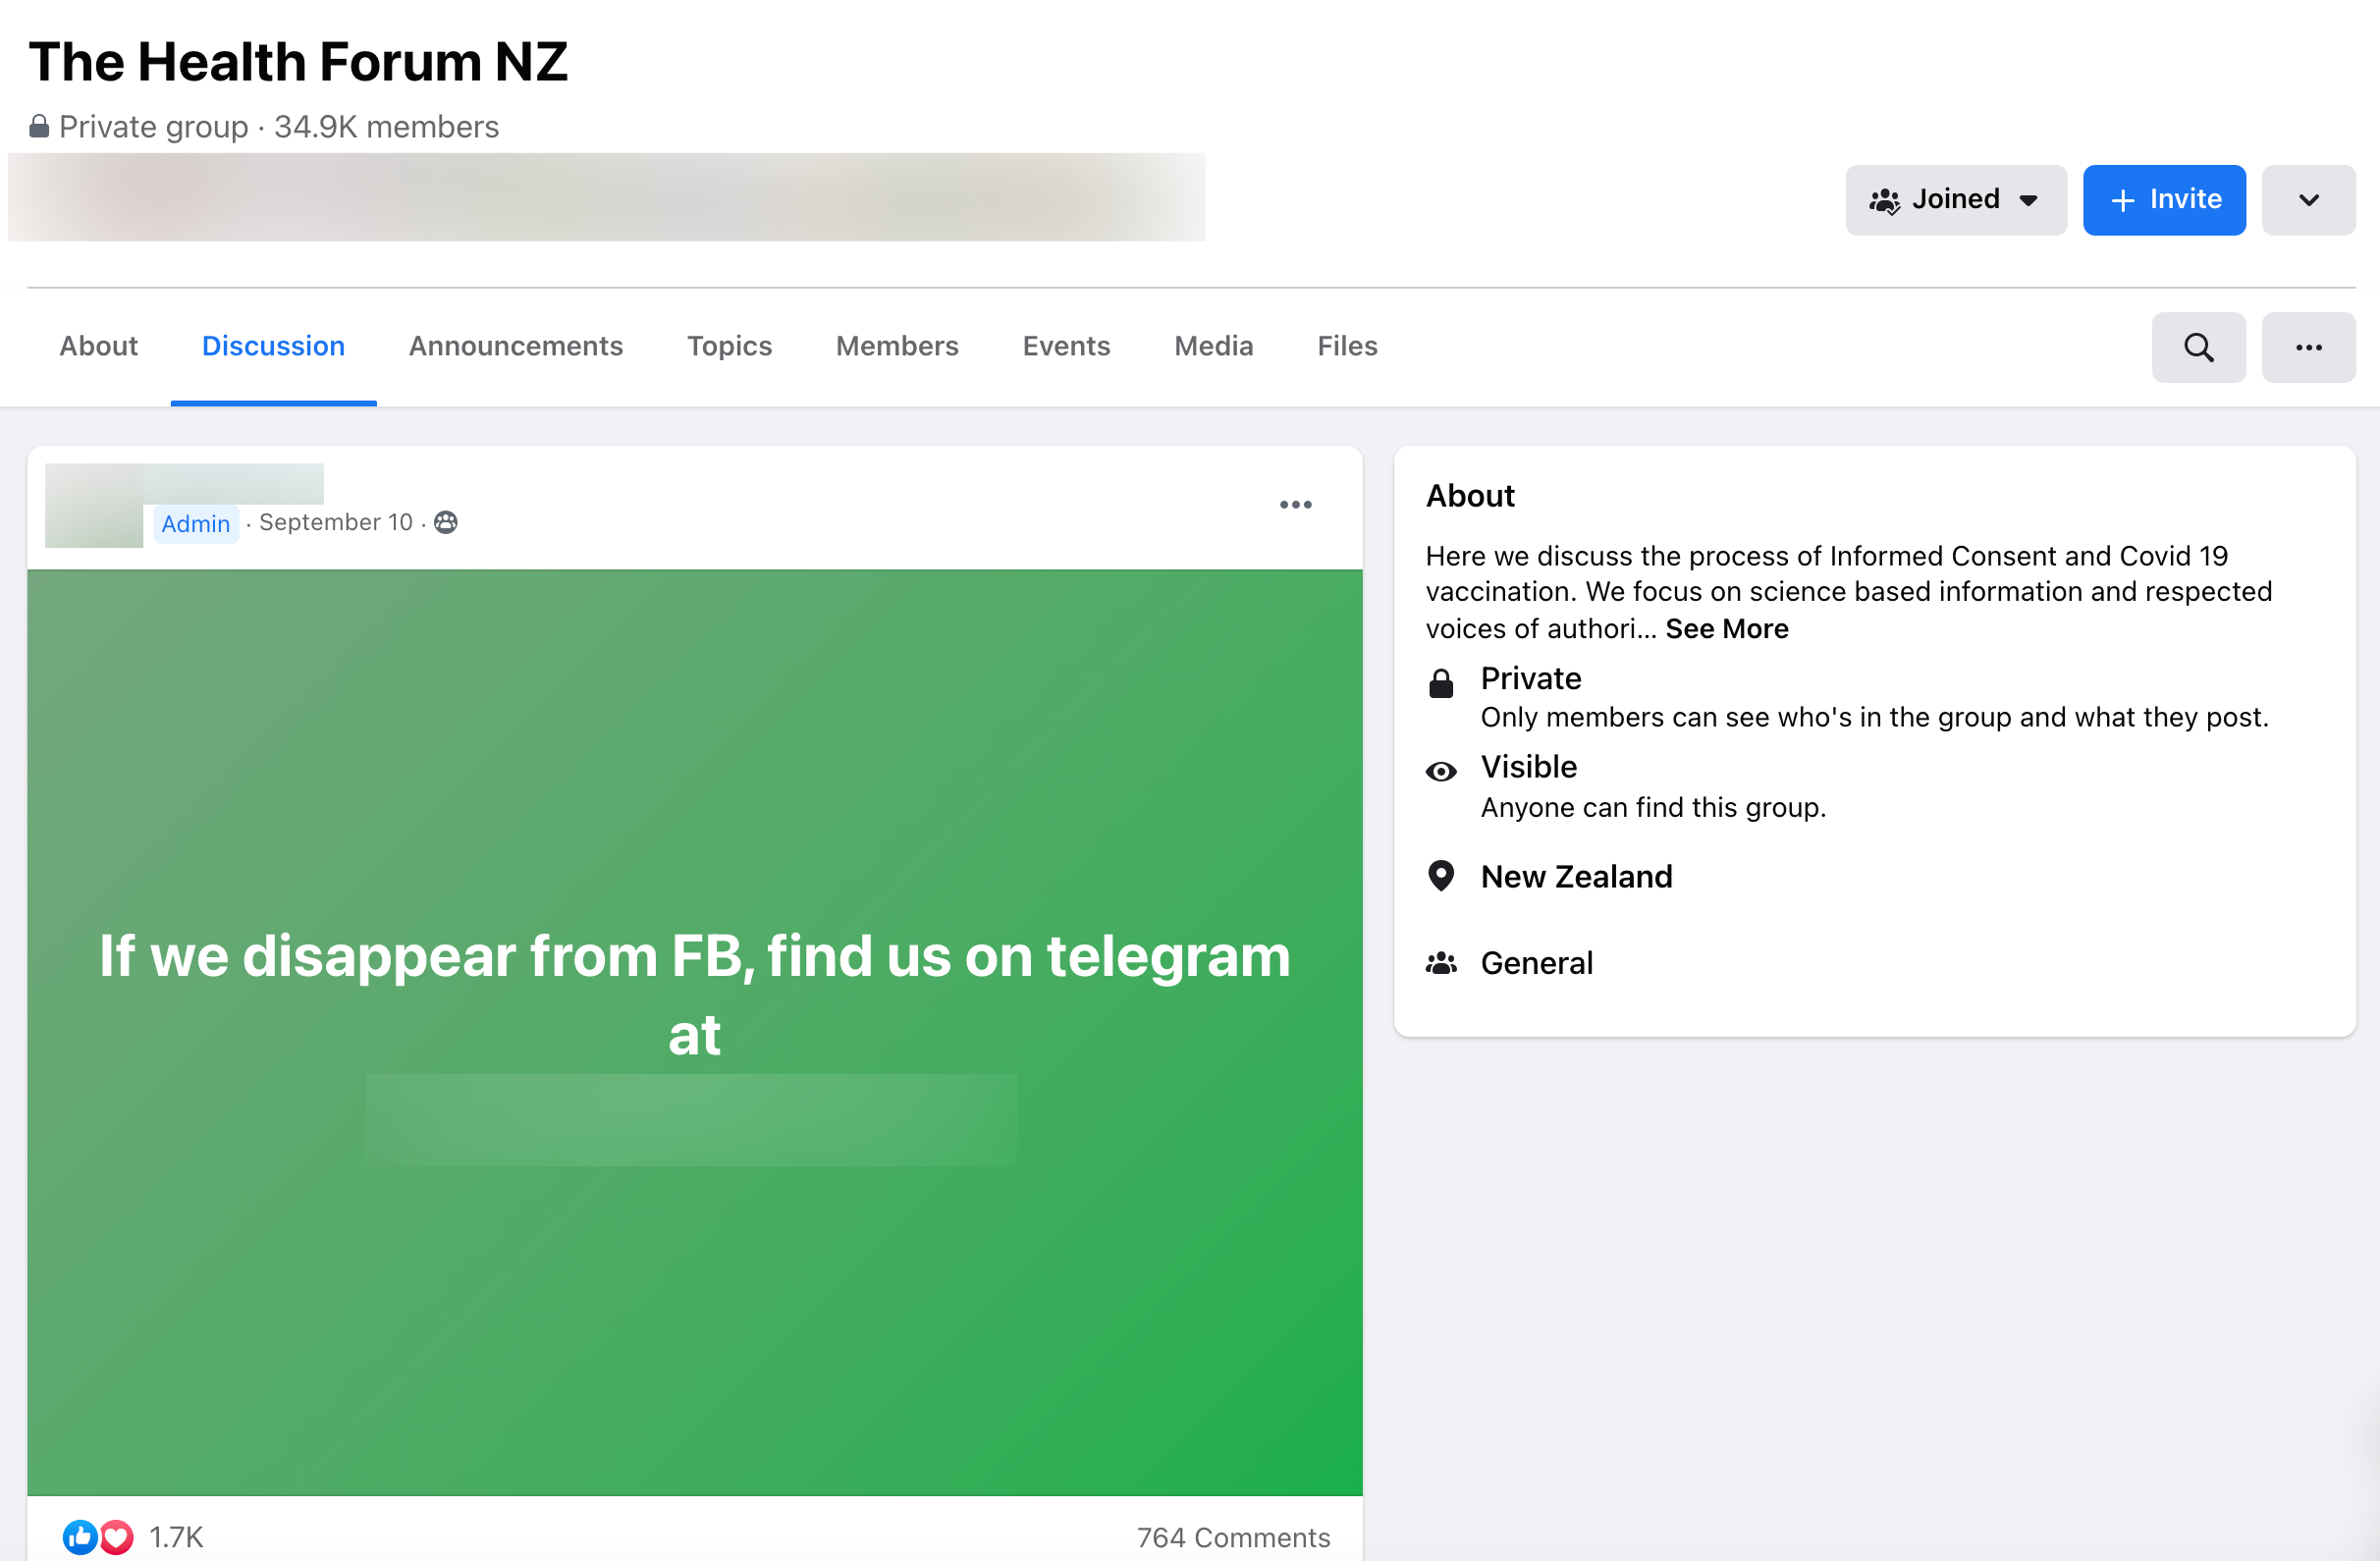The height and width of the screenshot is (1561, 2380).
Task: Click the heart reaction icon under post
Action: pyautogui.click(x=117, y=1536)
